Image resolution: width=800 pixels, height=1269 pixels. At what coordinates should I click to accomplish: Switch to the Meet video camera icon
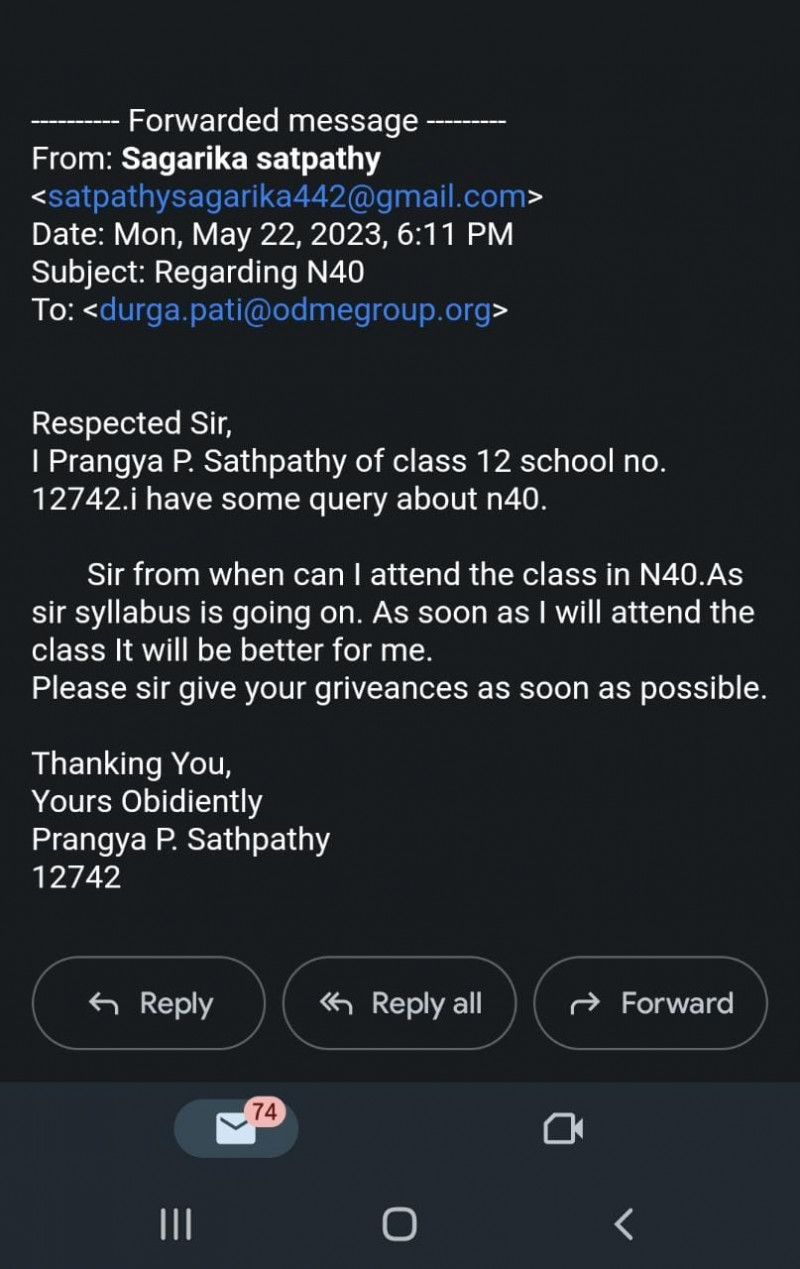[x=562, y=1129]
